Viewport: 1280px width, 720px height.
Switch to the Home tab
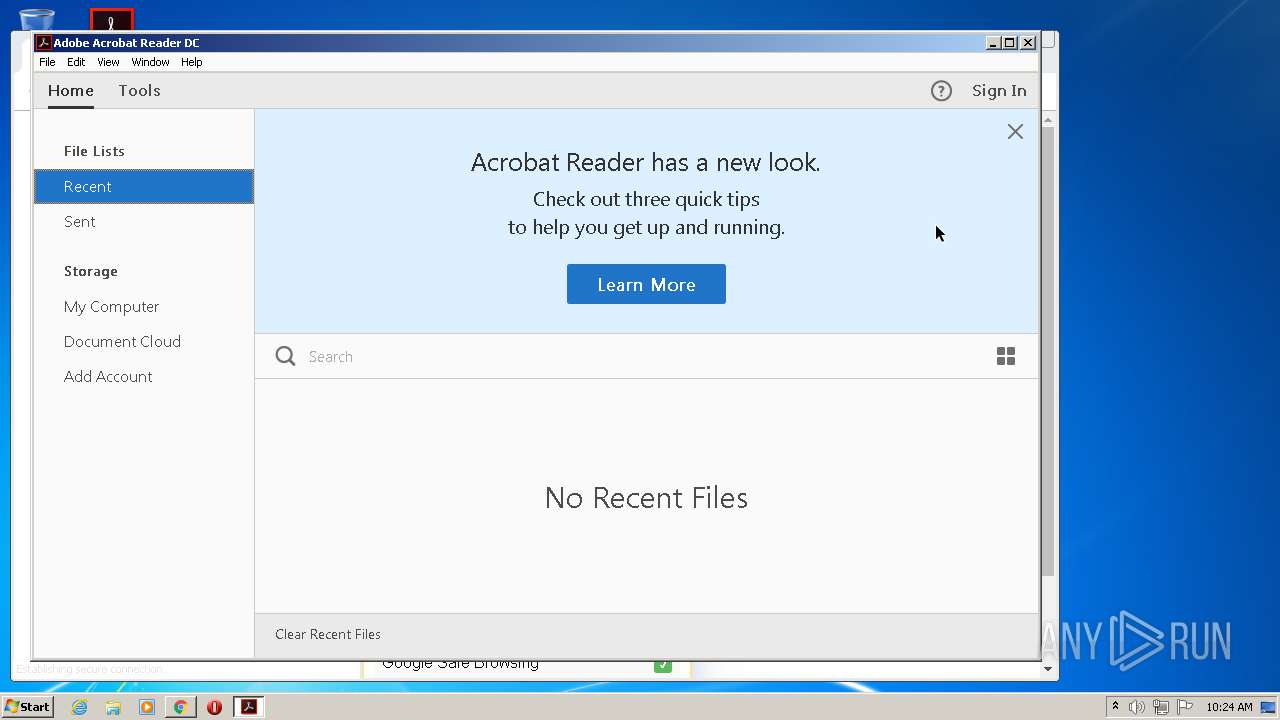coord(71,90)
